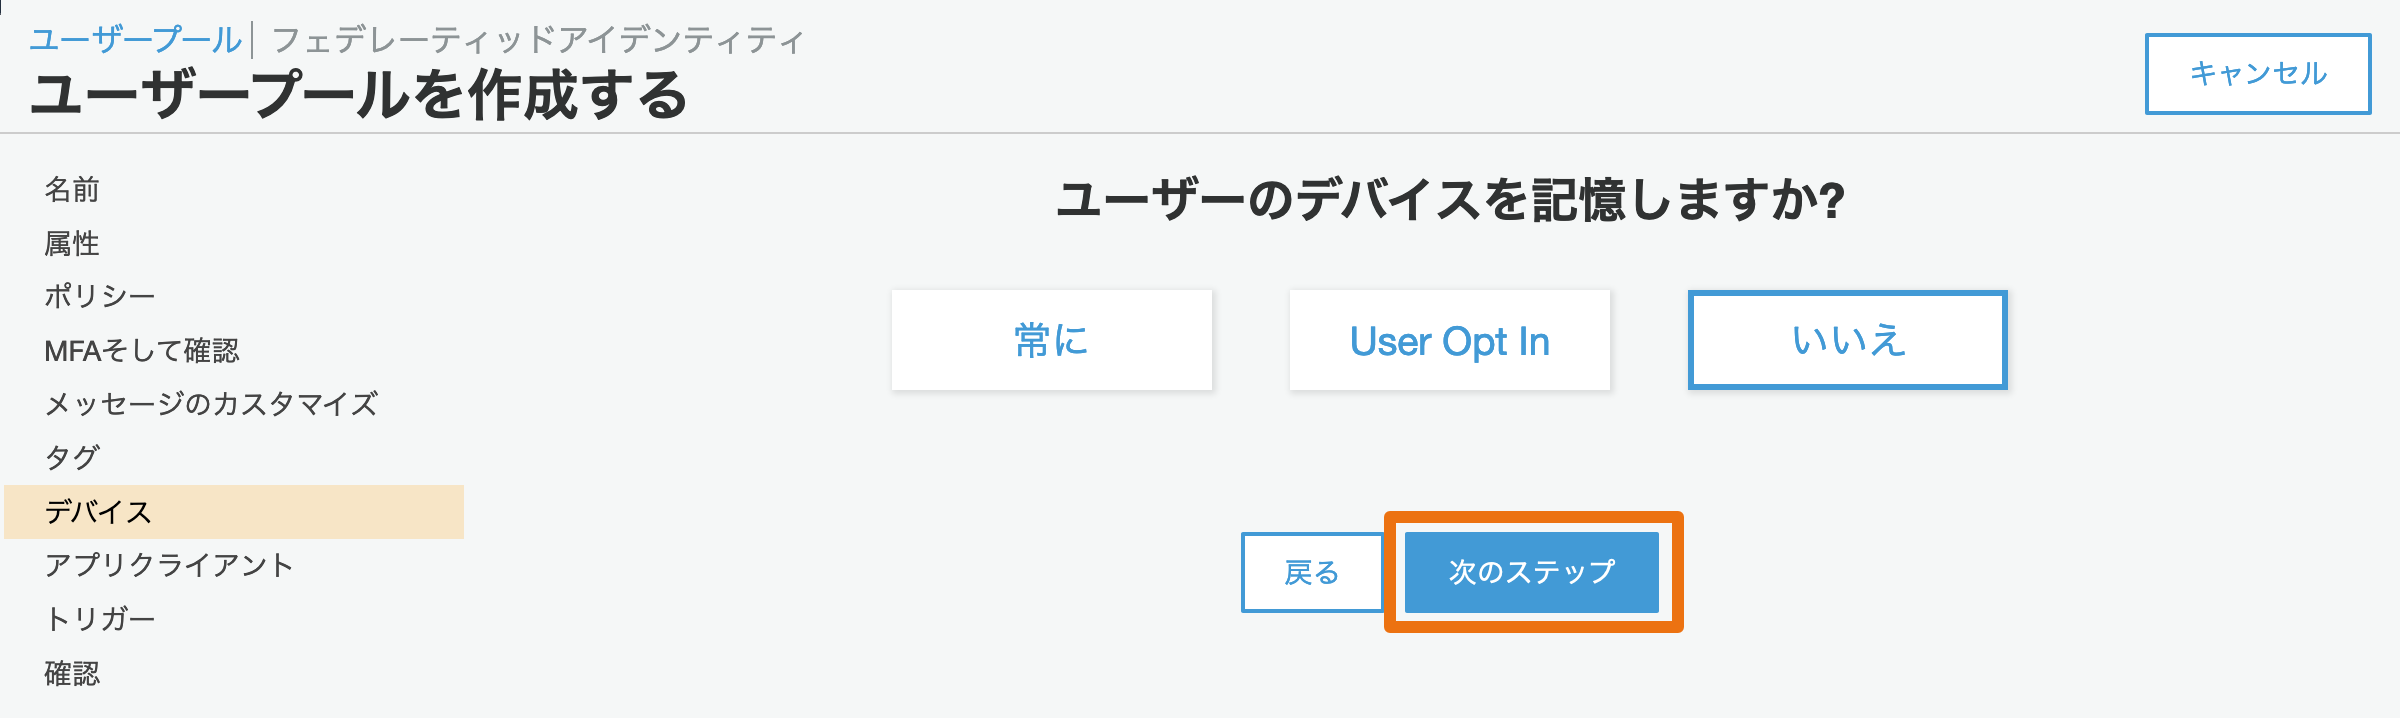Proceed with the 次のステップ button

pyautogui.click(x=1532, y=572)
